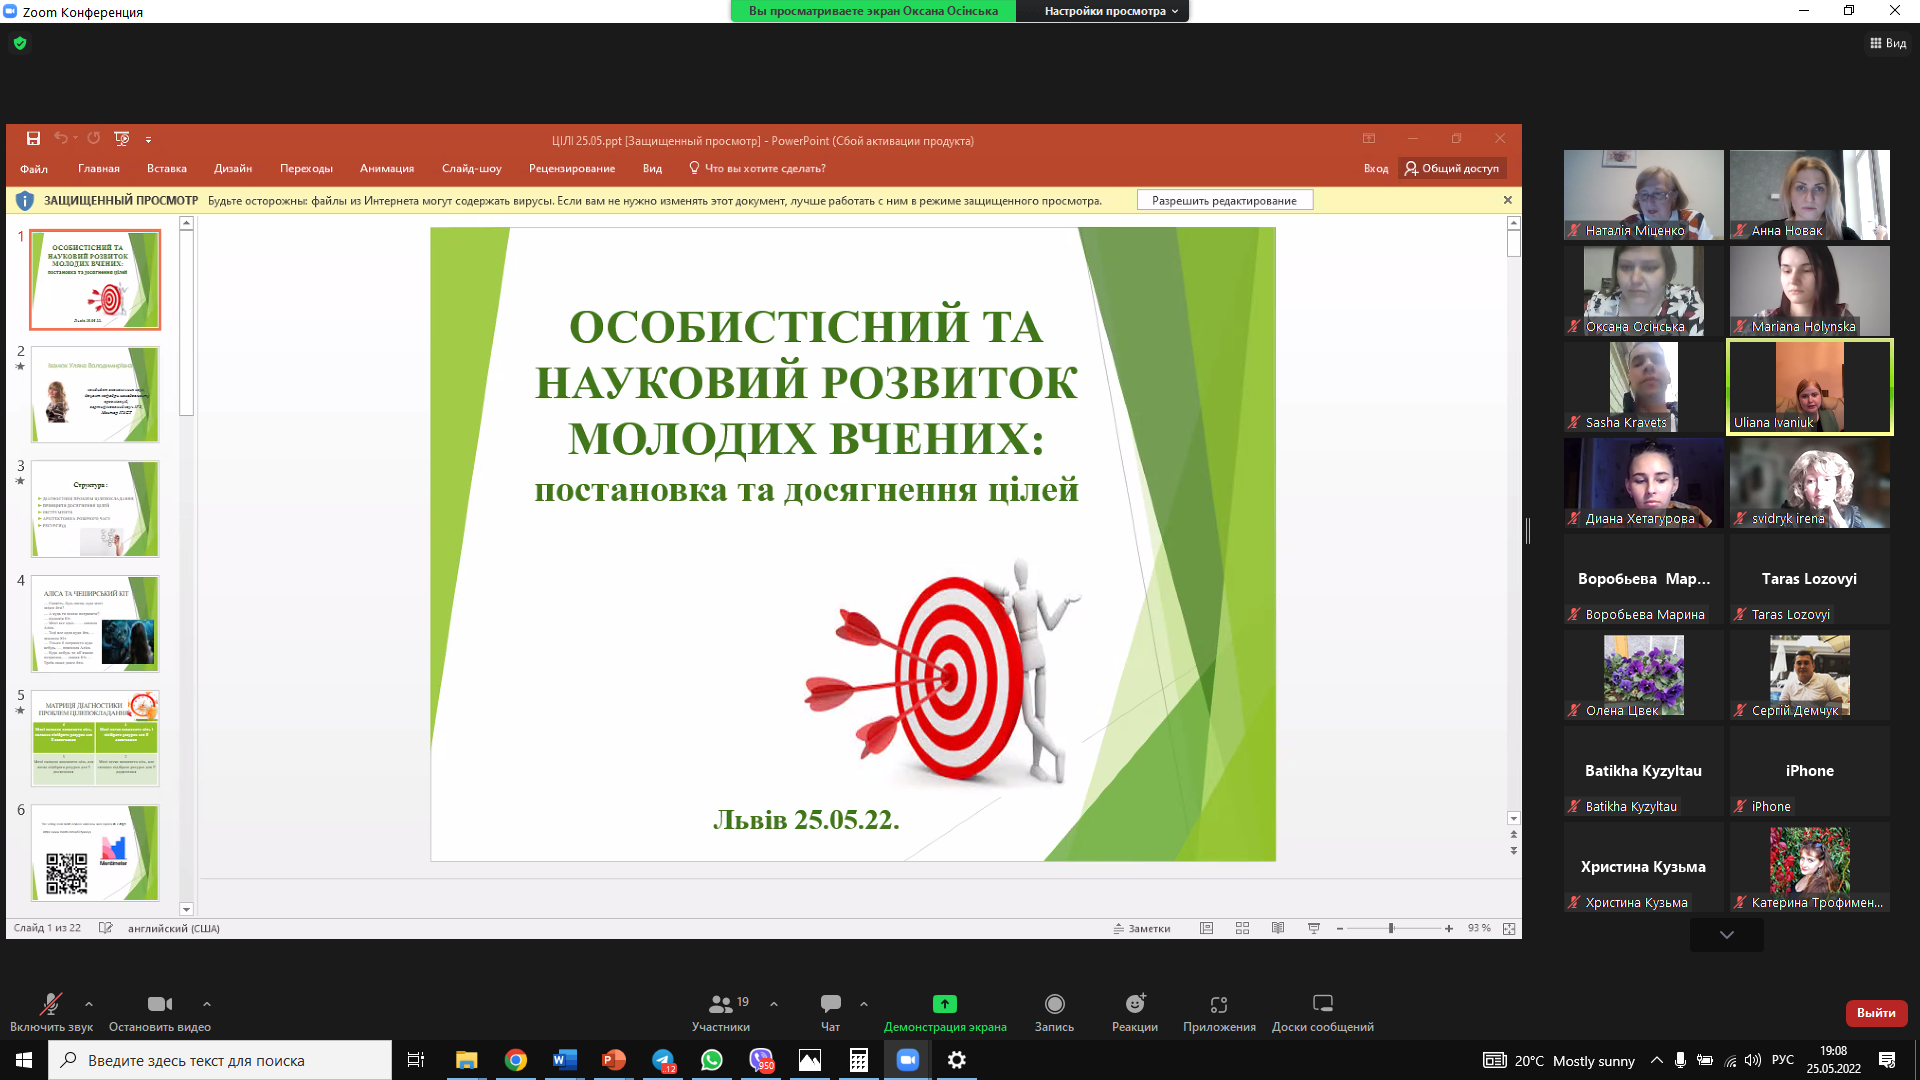Open the Zoom Chat panel icon
The width and height of the screenshot is (1920, 1080).
click(x=830, y=1004)
